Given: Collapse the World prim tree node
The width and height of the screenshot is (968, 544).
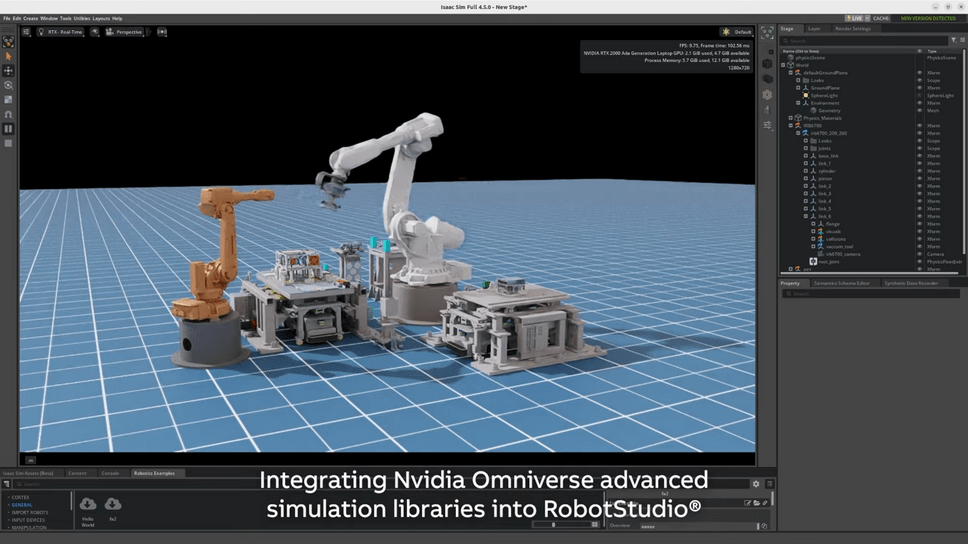Looking at the screenshot, I should pos(783,65).
